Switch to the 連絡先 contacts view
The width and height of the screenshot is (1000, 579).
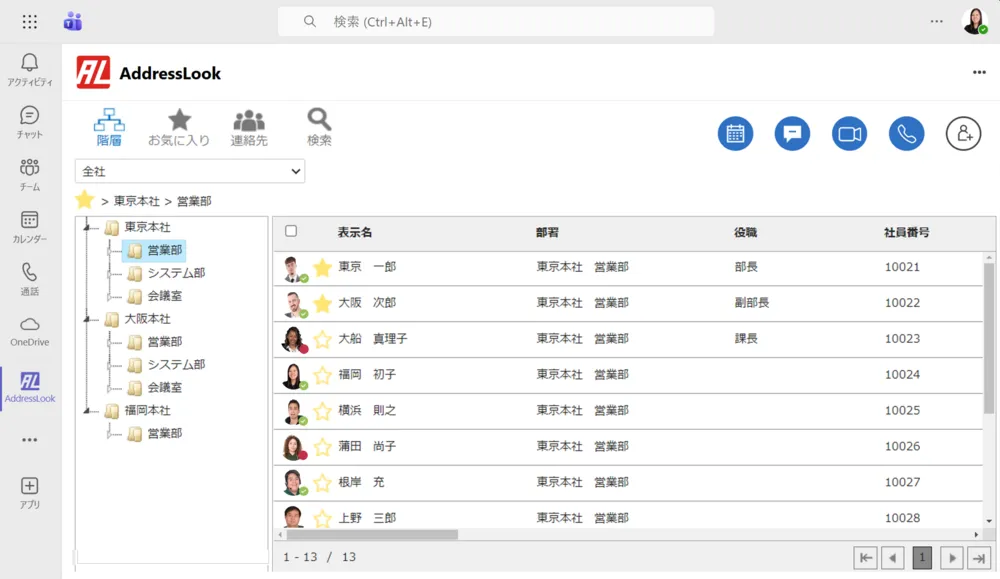point(248,125)
